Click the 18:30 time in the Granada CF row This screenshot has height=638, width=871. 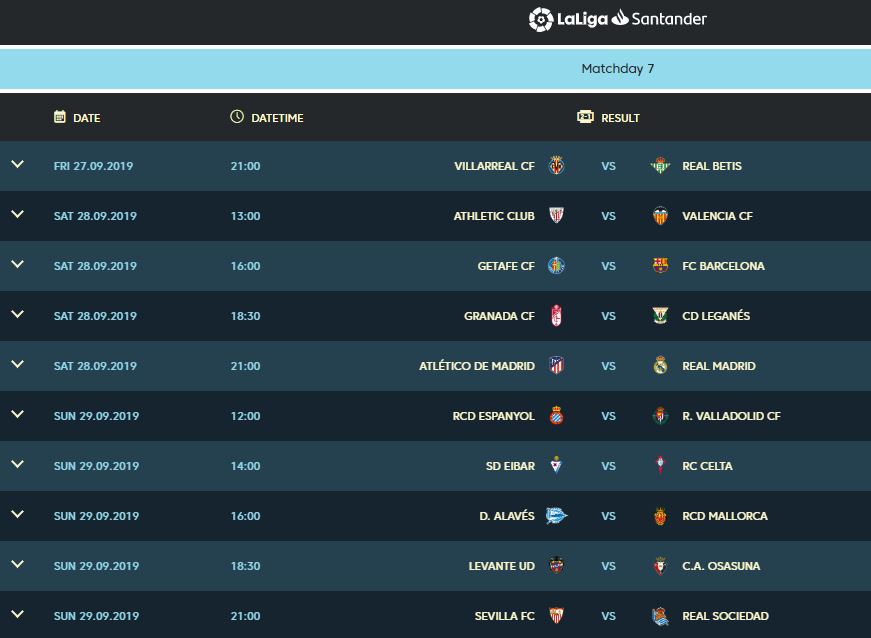point(246,316)
